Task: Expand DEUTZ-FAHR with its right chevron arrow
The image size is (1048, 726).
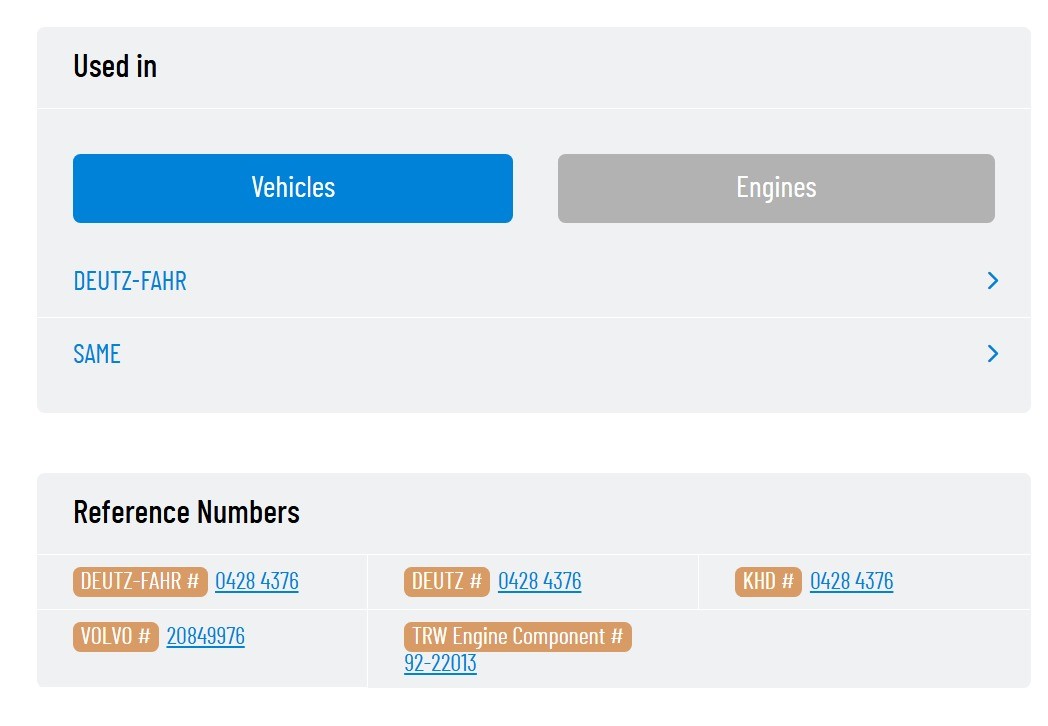Action: point(992,281)
